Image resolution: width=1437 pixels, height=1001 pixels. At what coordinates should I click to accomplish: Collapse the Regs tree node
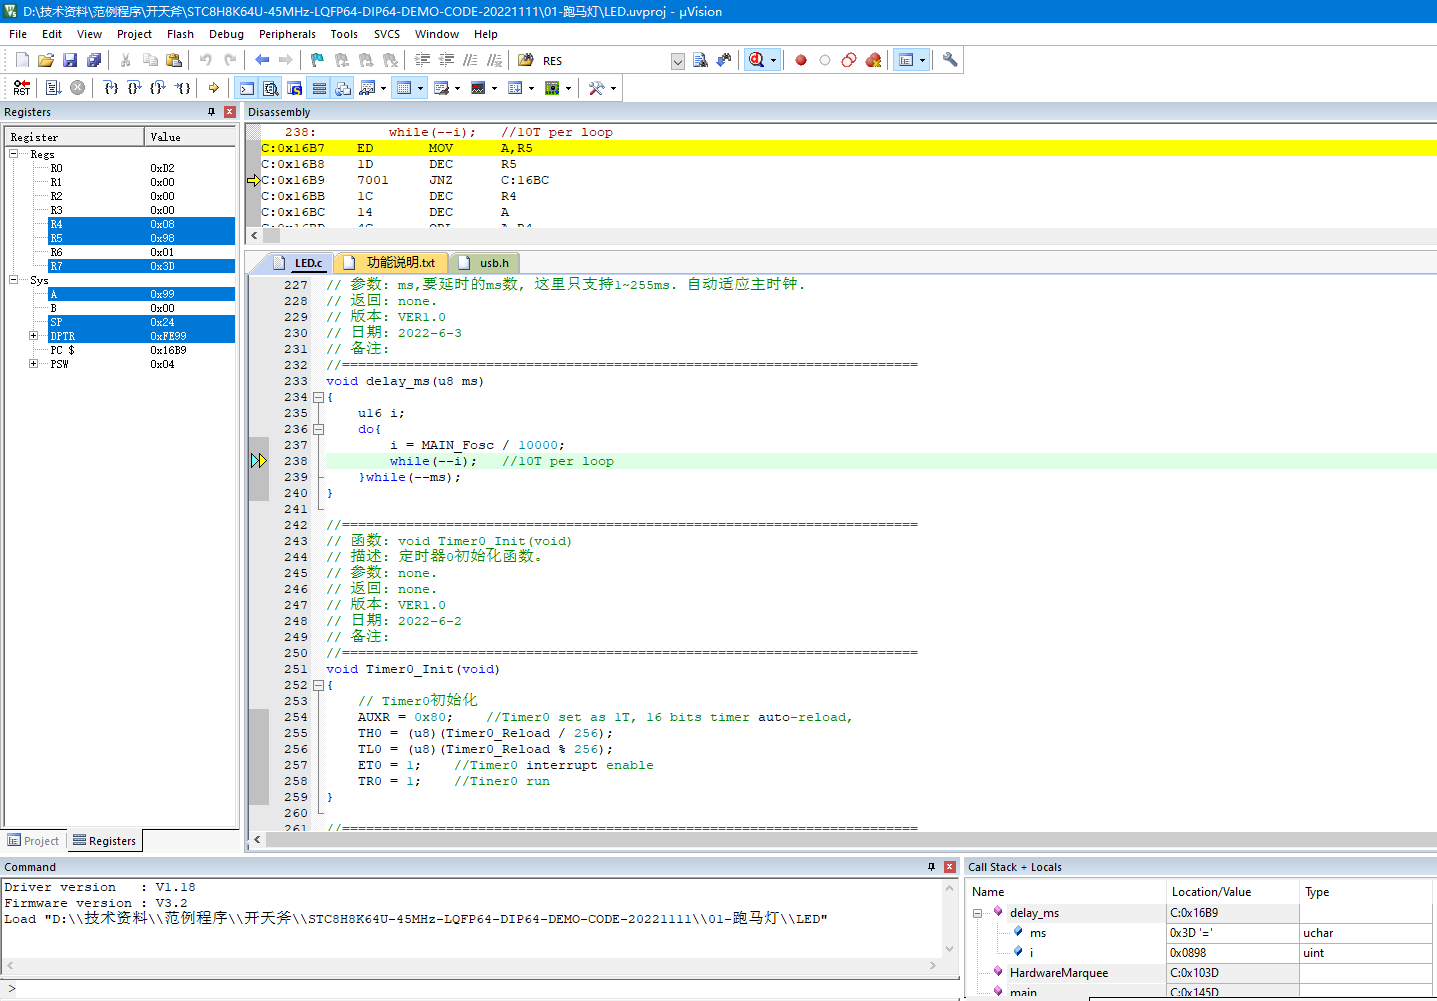(x=14, y=154)
